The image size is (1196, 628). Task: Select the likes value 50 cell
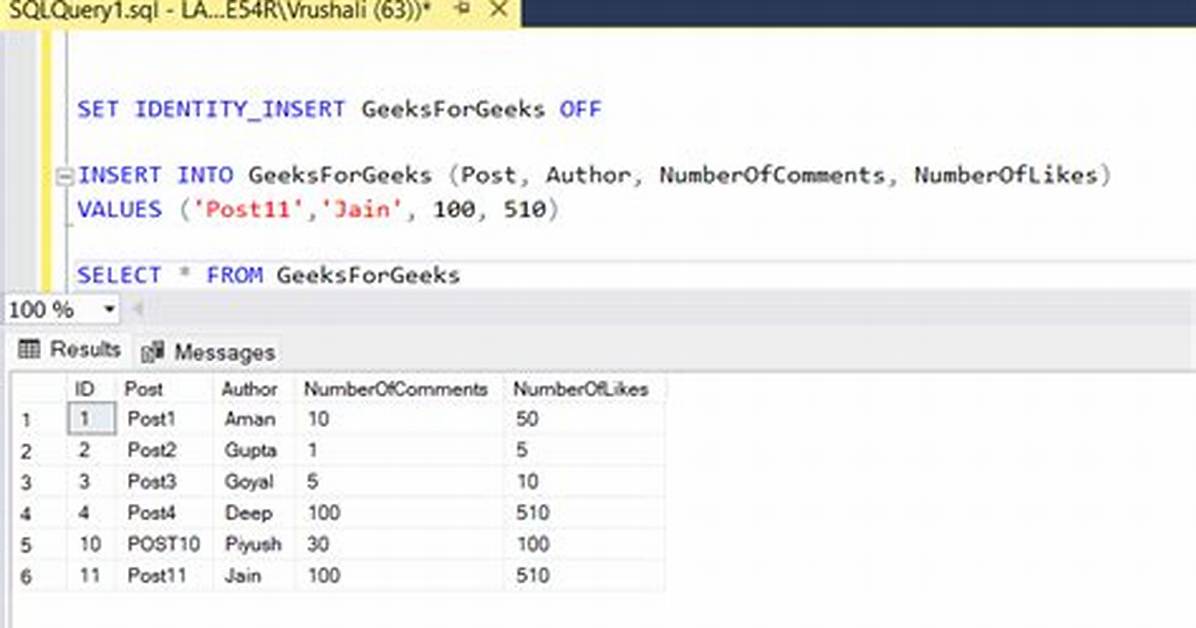584,419
